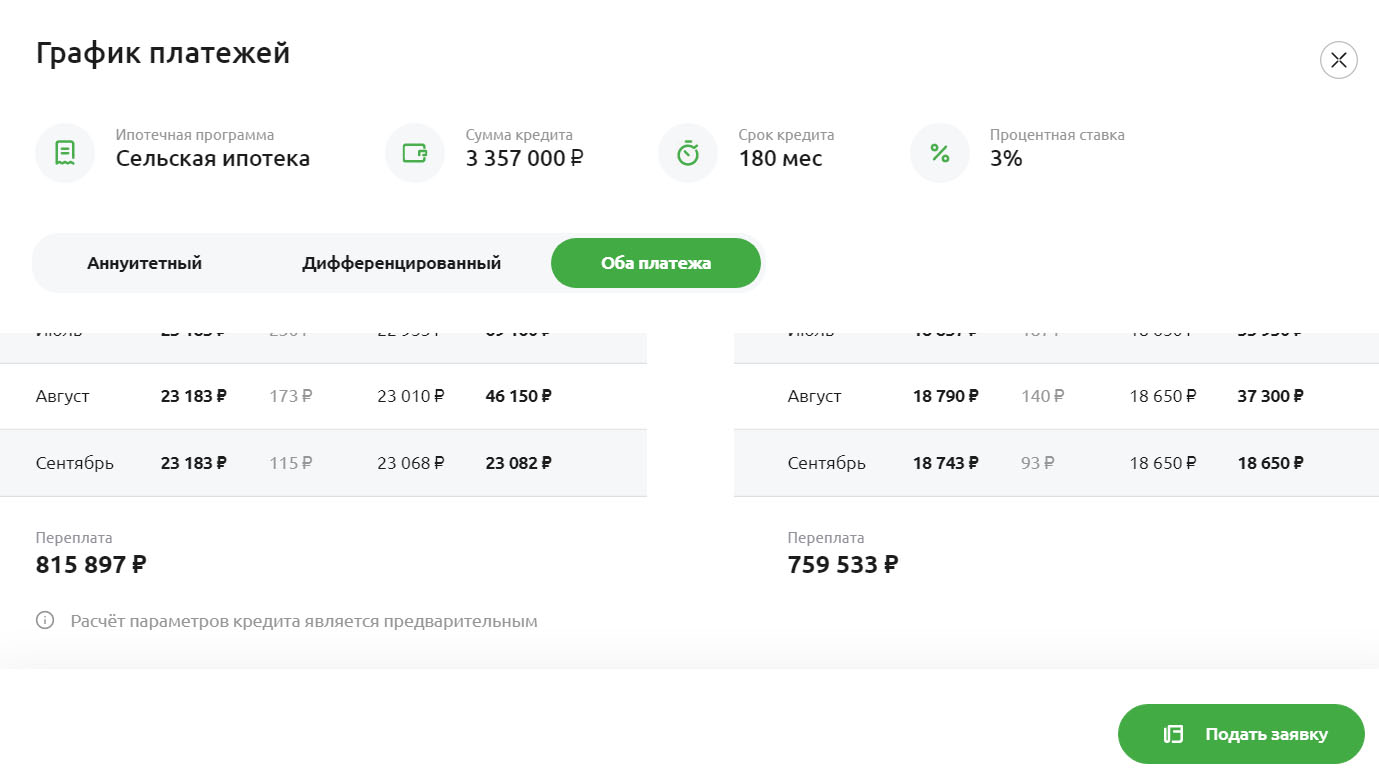Viewport: 1379px width, 777px height.
Task: Click the annuity August balance 46 150 ₽
Action: click(x=518, y=396)
